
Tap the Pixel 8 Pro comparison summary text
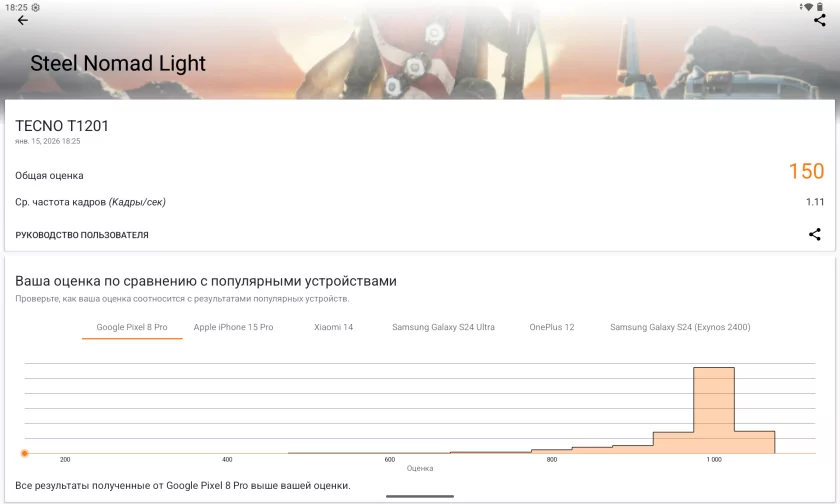point(183,486)
